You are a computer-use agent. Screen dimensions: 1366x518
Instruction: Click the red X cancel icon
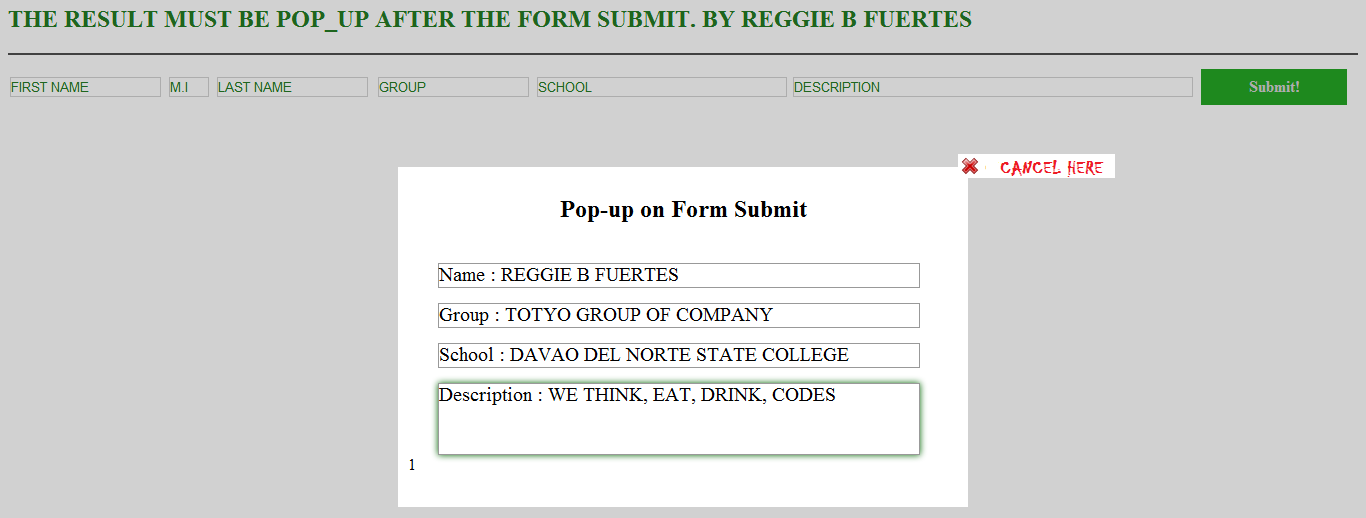(x=970, y=167)
